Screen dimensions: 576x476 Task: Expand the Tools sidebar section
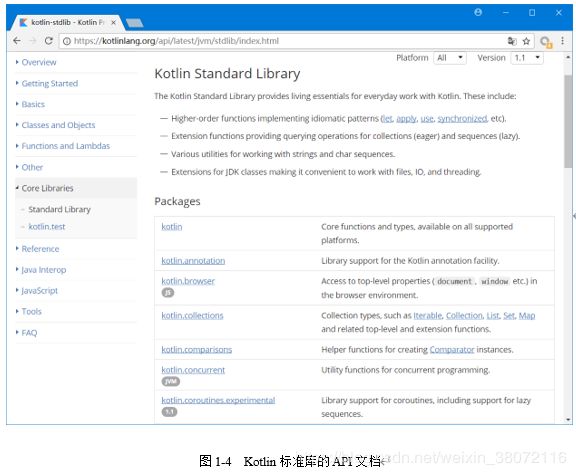pos(31,312)
